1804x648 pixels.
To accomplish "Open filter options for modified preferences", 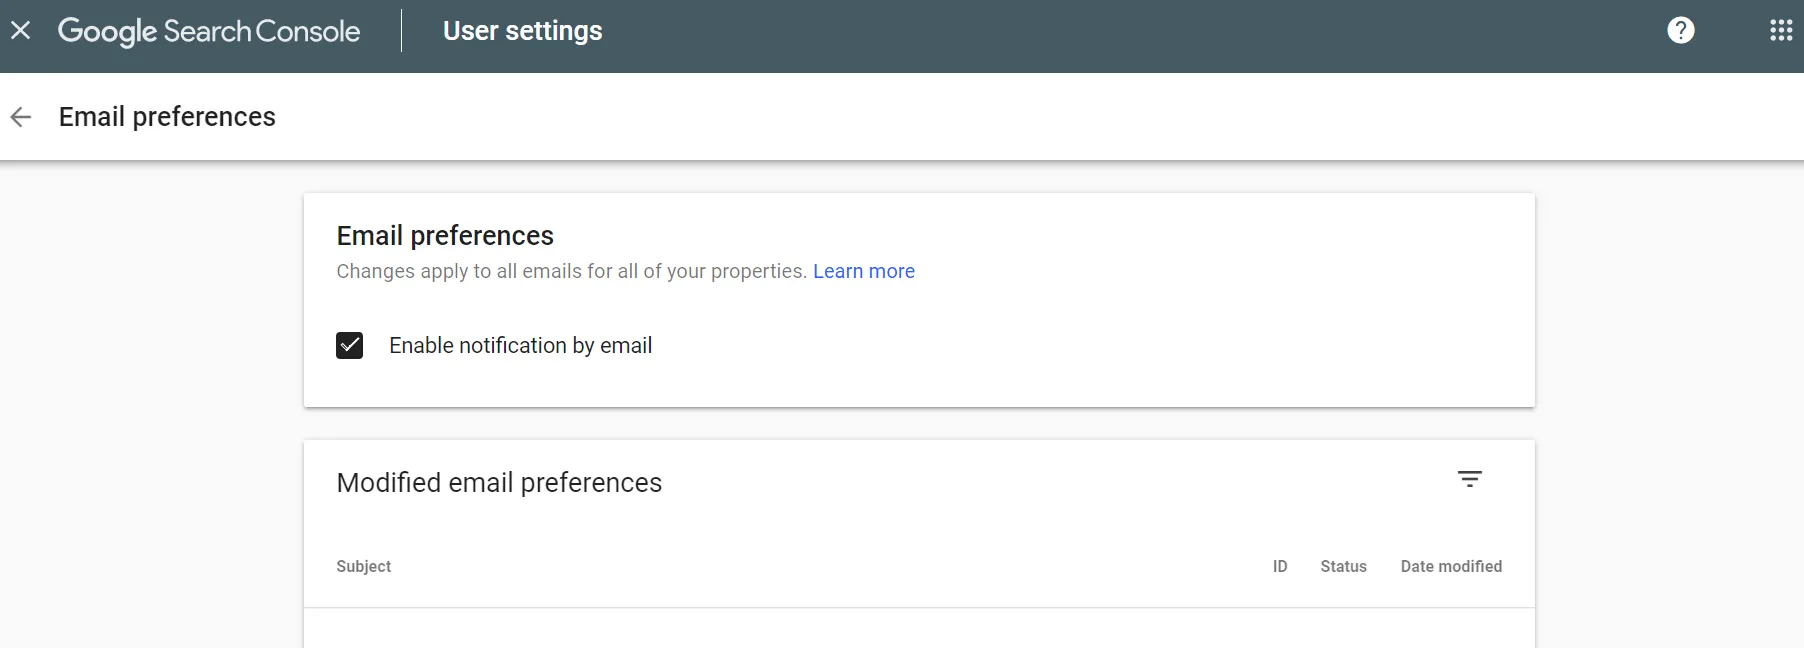I will click(x=1469, y=479).
